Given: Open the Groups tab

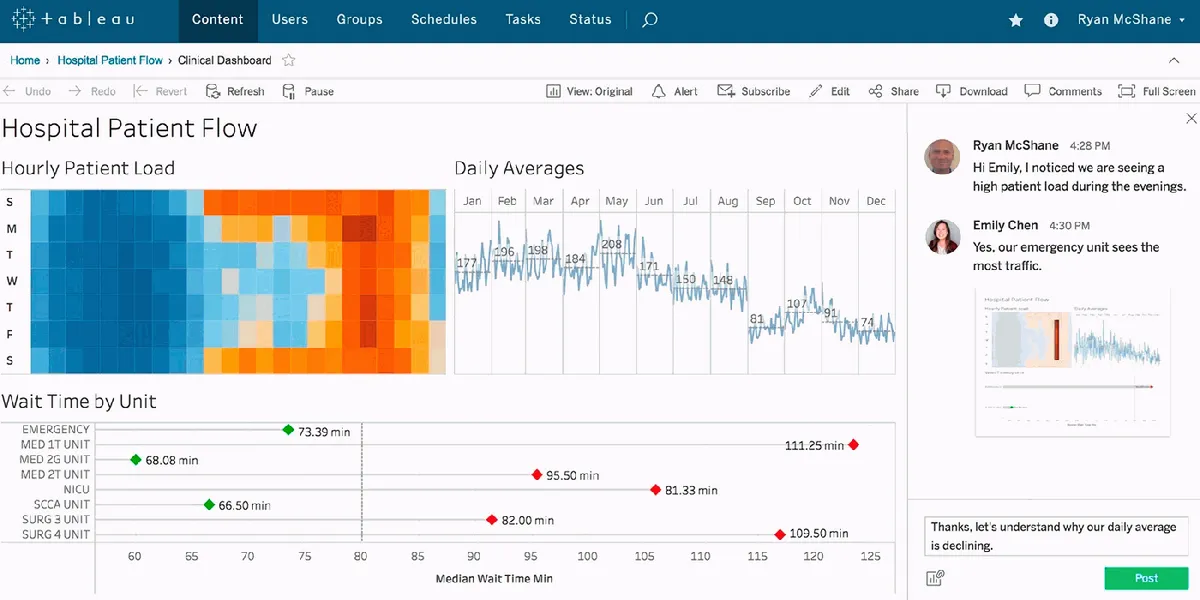Looking at the screenshot, I should pyautogui.click(x=359, y=19).
